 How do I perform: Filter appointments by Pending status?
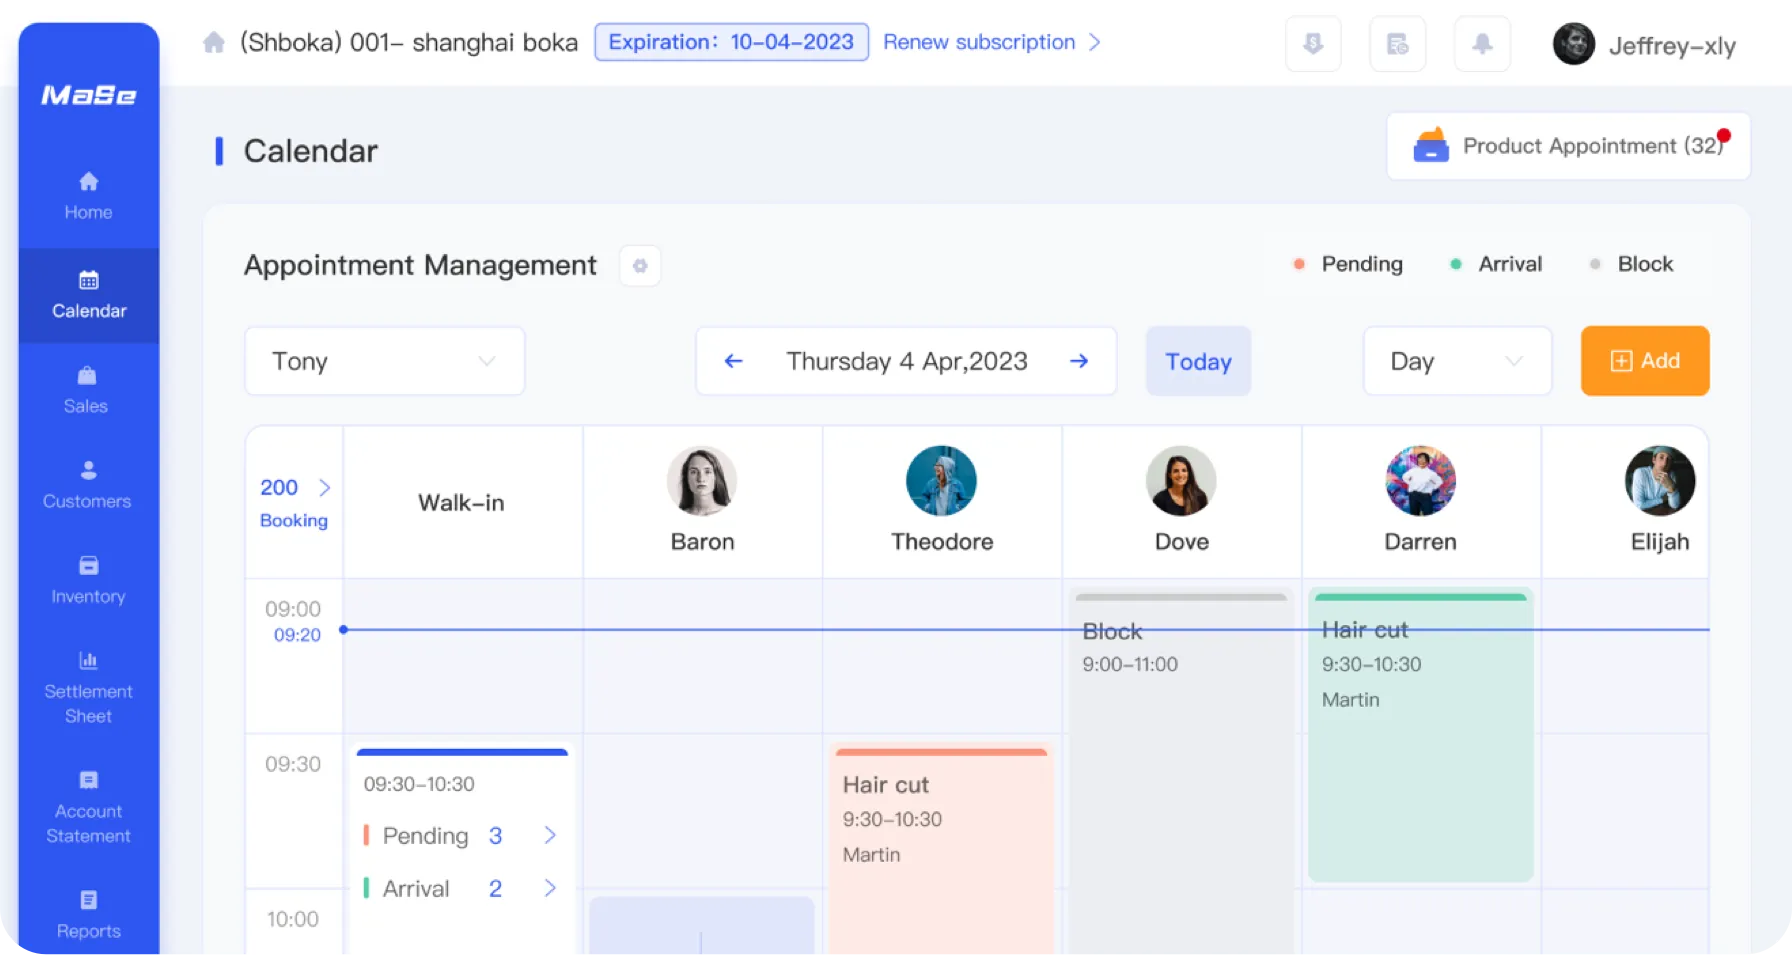1348,264
